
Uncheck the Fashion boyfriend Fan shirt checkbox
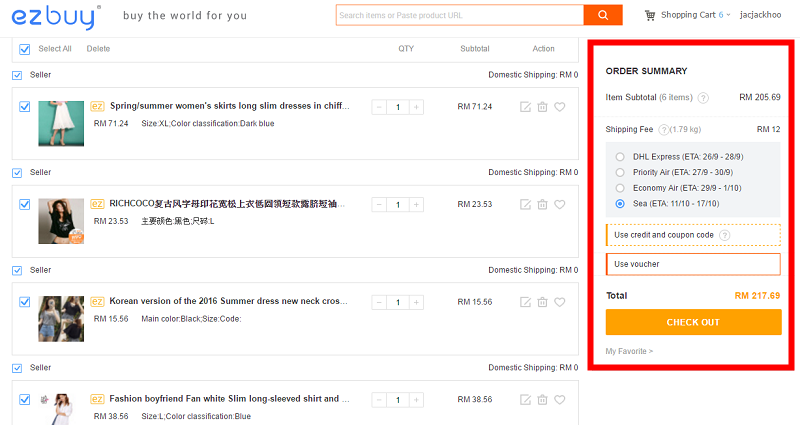(24, 399)
